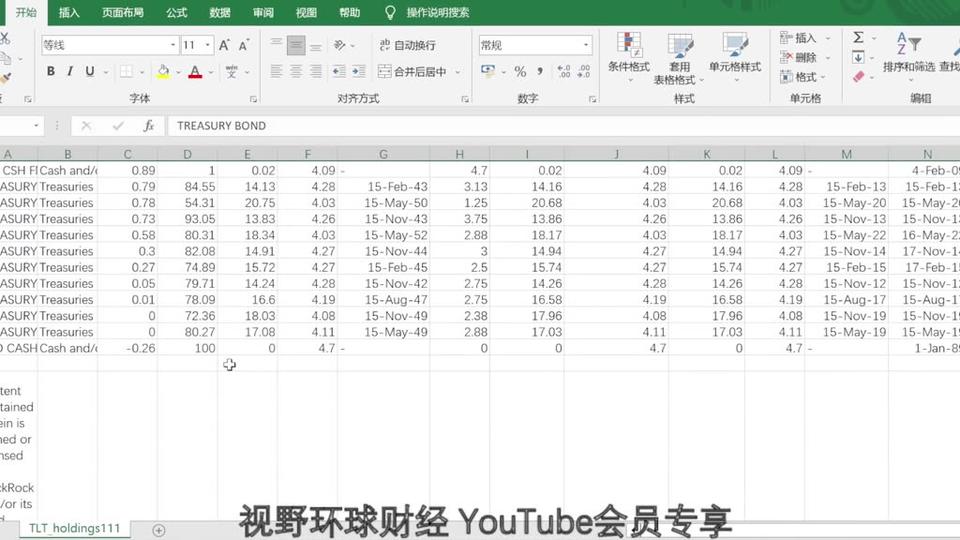Open the 数据 ribbon tab
The width and height of the screenshot is (960, 540).
click(x=220, y=13)
